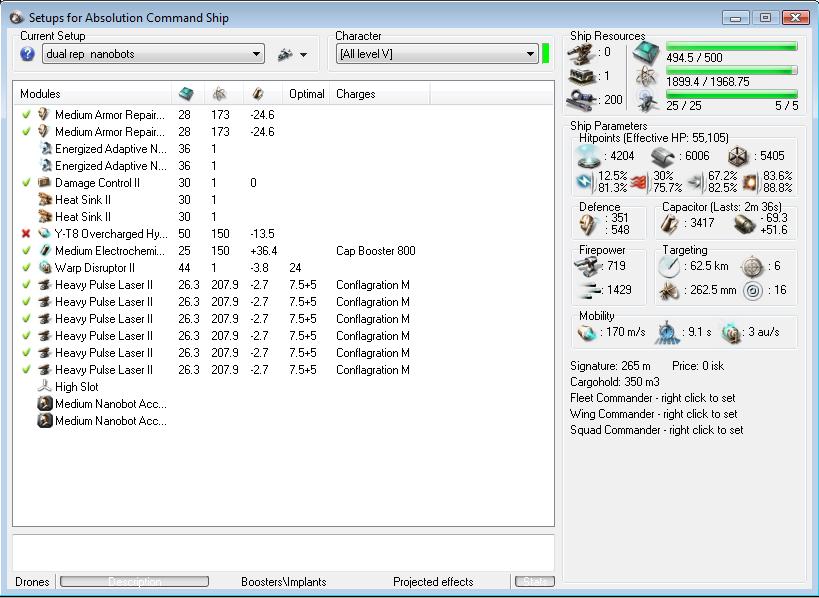The image size is (819, 598).
Task: Click the Charges column header
Action: pos(380,94)
